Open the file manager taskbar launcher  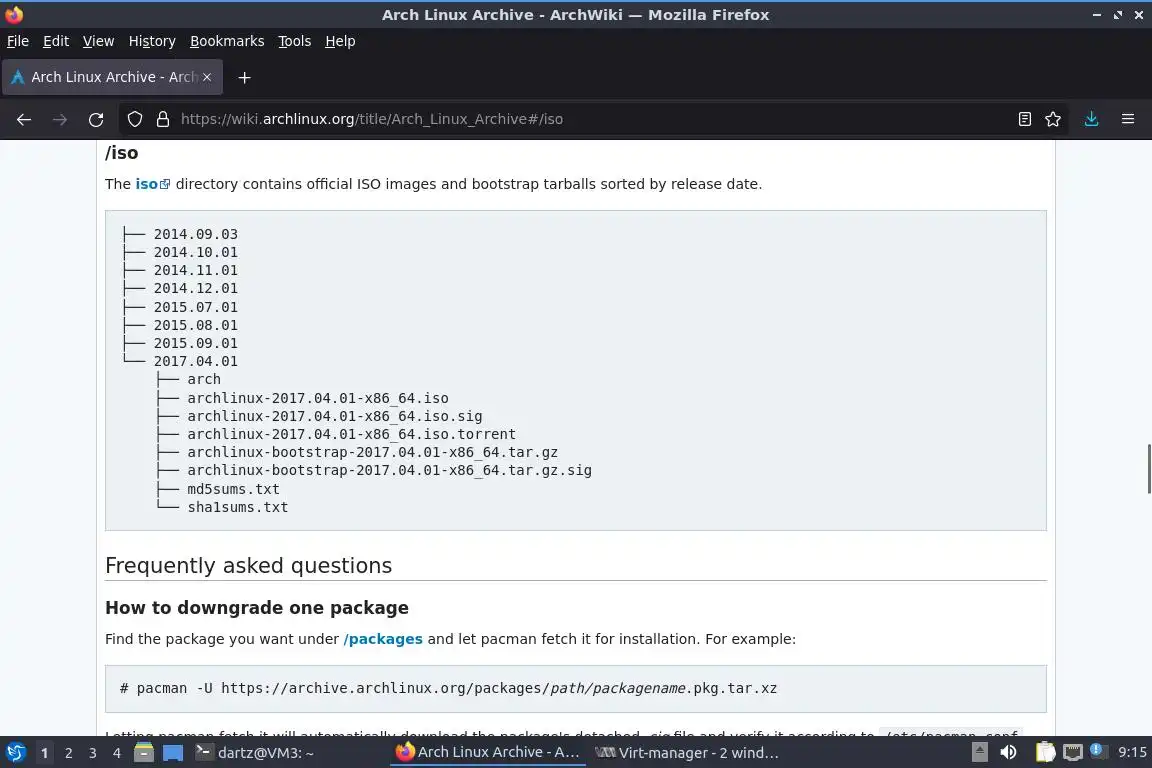click(144, 753)
